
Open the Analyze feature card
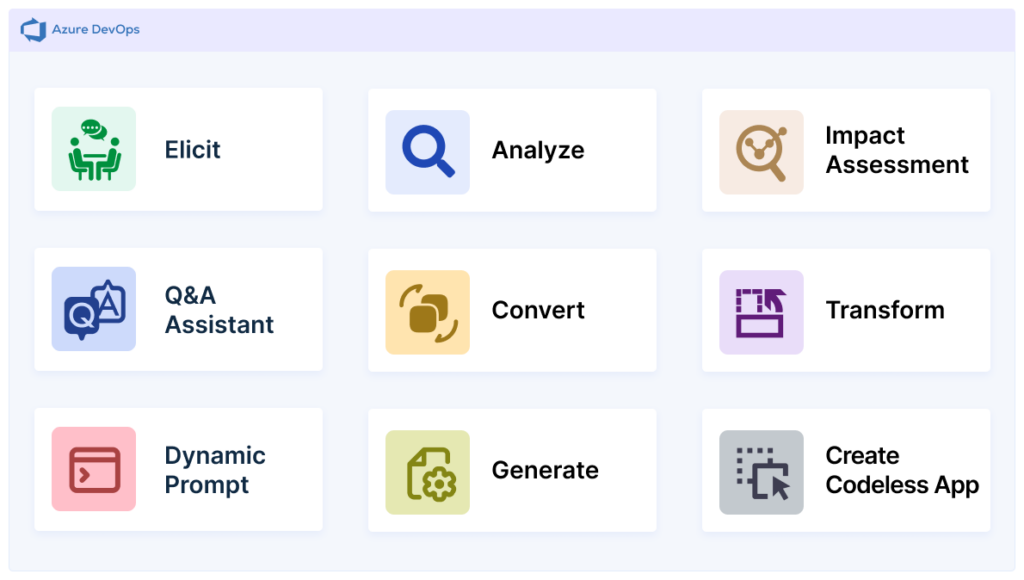pyautogui.click(x=512, y=150)
